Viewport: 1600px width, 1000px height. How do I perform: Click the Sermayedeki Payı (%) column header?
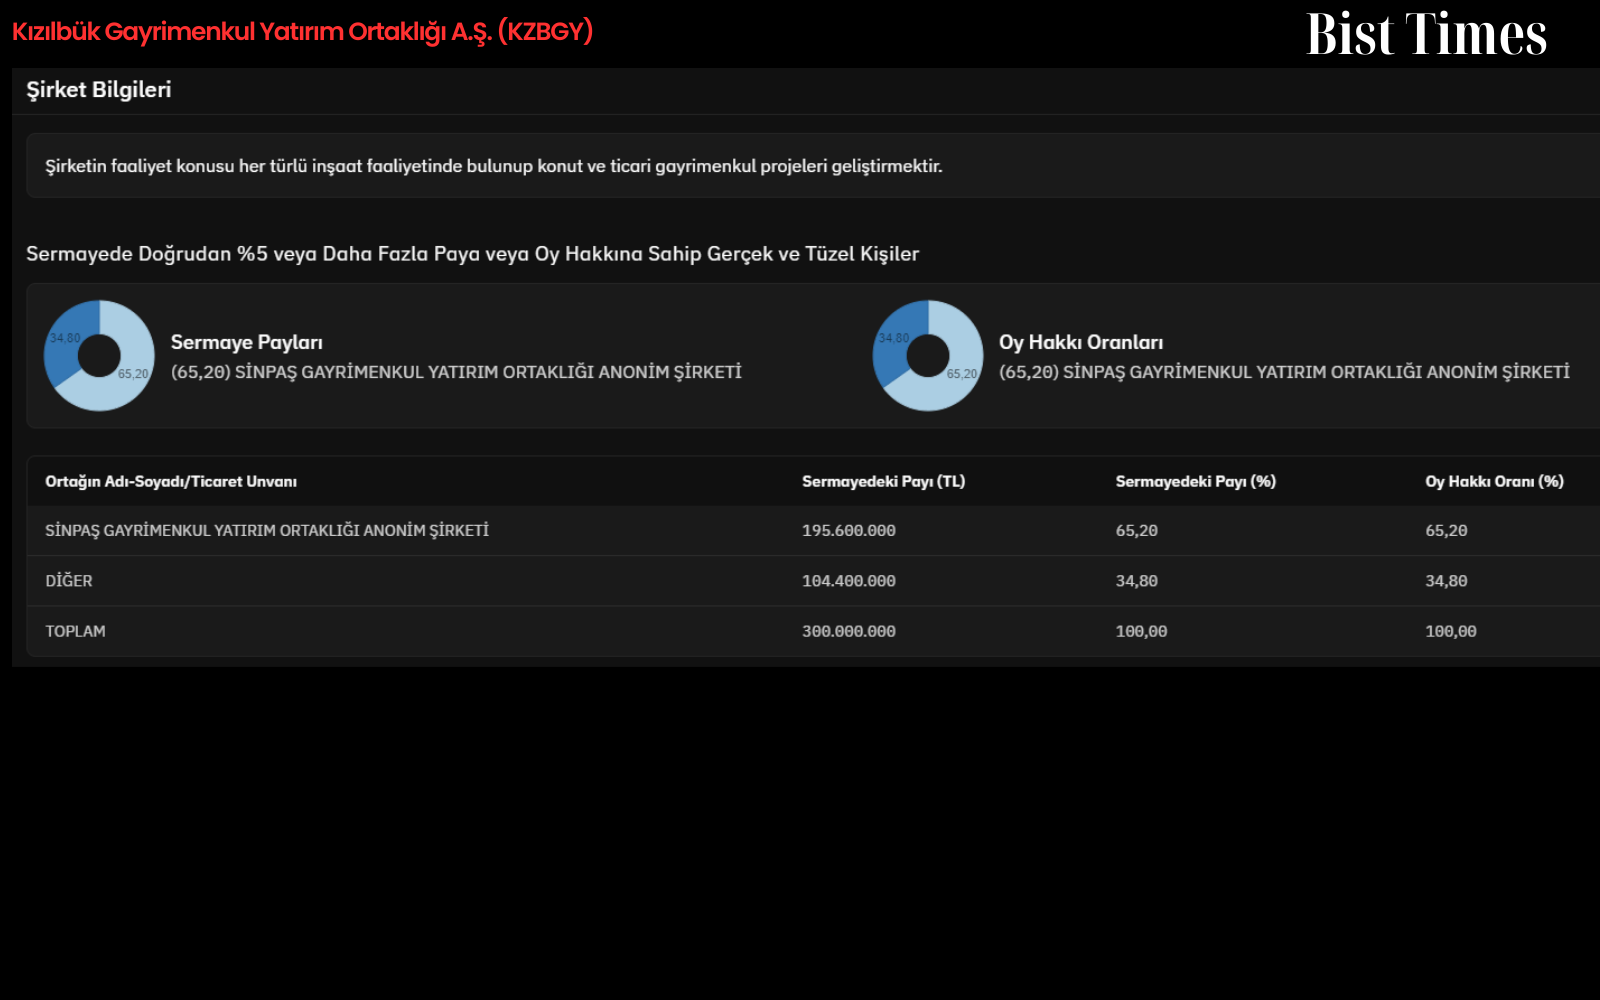pos(1195,482)
